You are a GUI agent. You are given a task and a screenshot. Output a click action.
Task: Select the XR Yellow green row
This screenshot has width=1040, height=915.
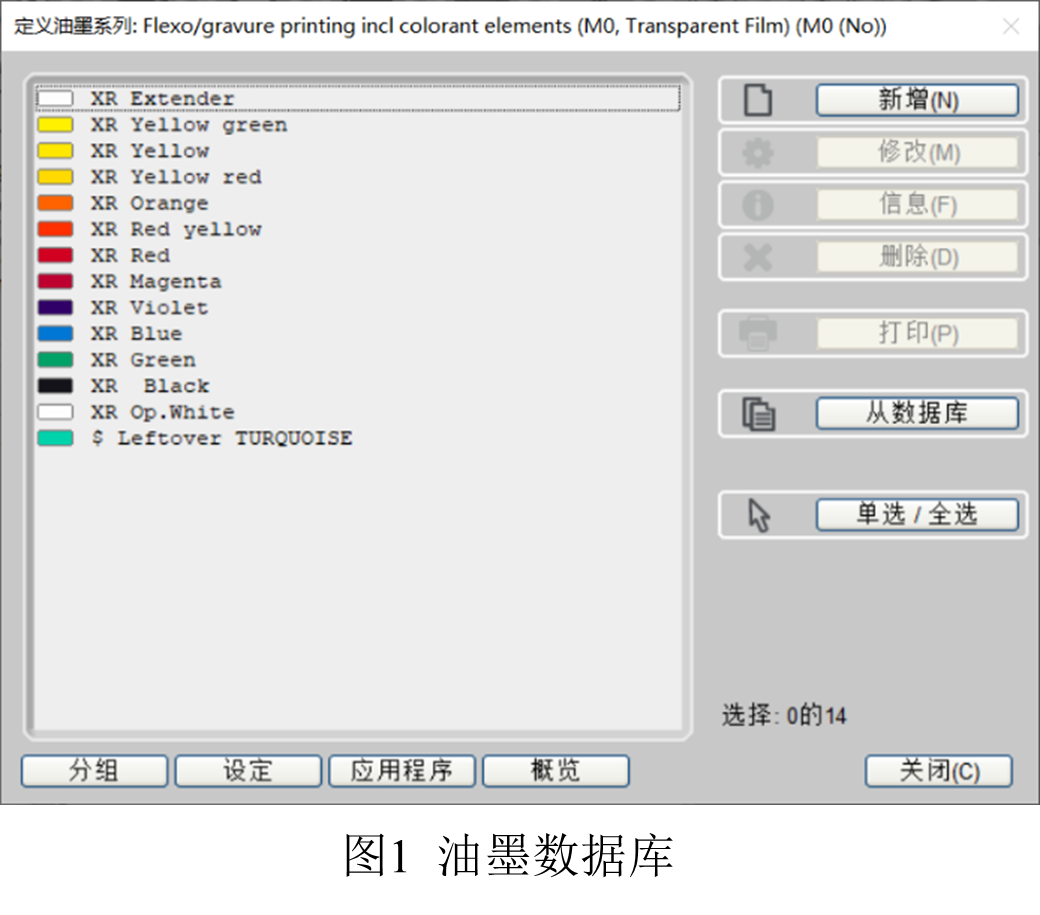358,125
